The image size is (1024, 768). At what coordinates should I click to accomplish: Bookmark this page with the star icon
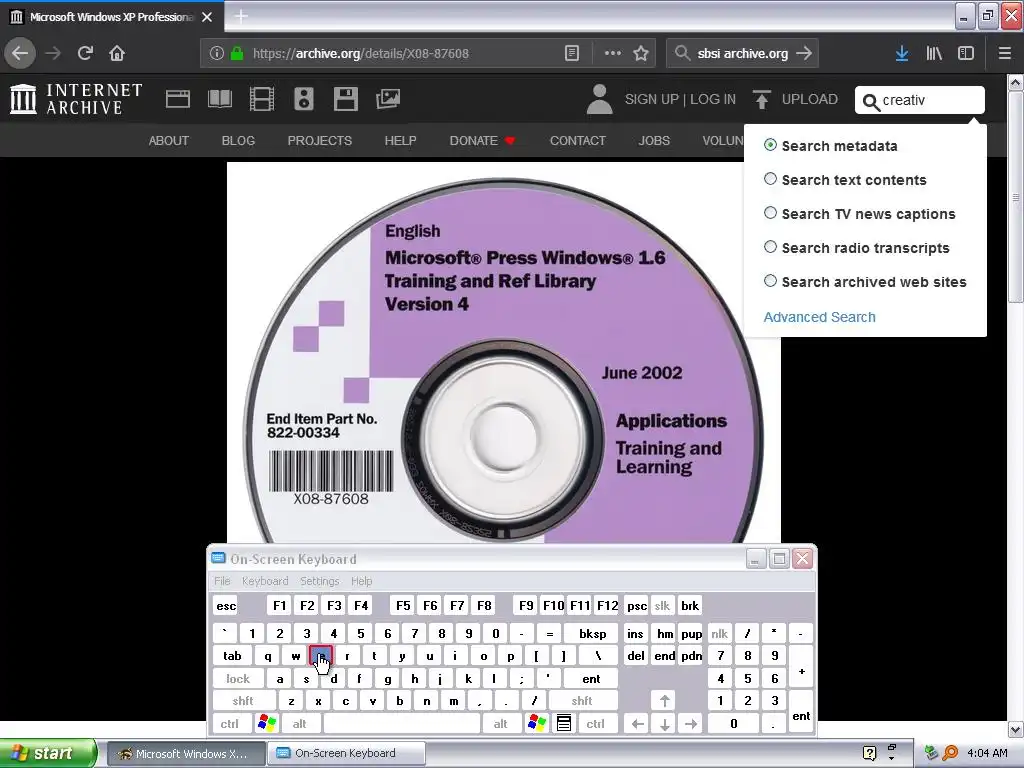pyautogui.click(x=641, y=54)
